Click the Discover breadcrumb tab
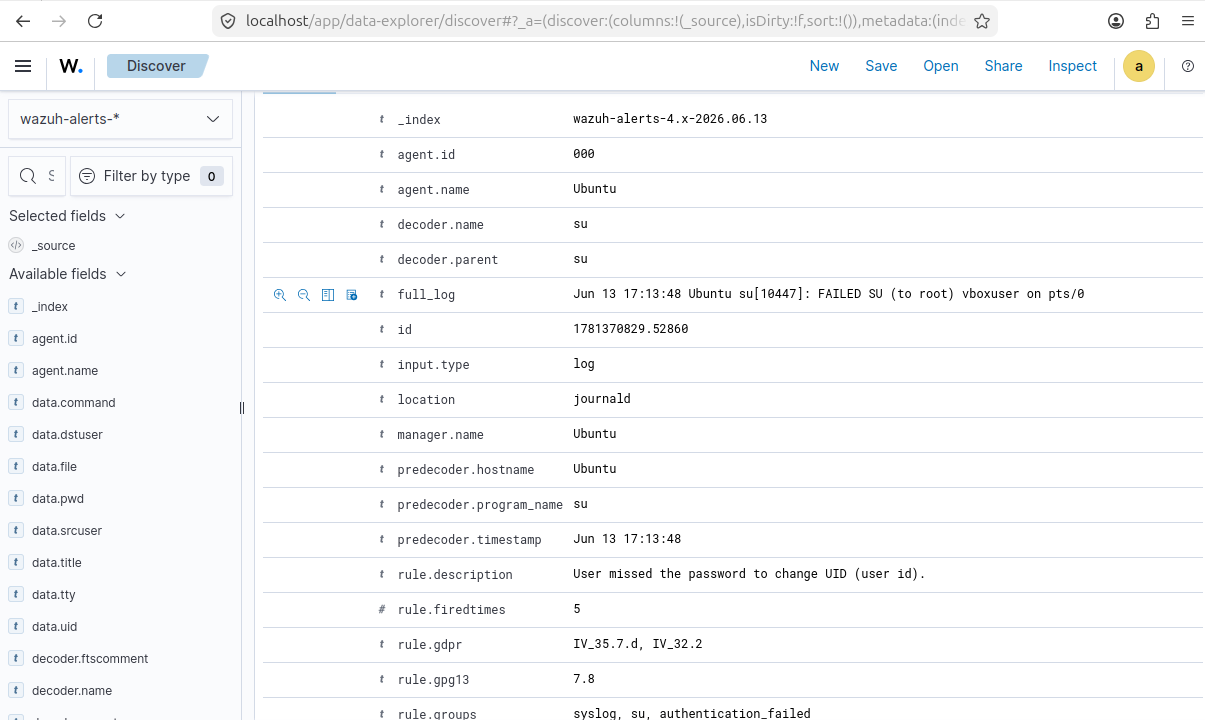 coord(156,66)
